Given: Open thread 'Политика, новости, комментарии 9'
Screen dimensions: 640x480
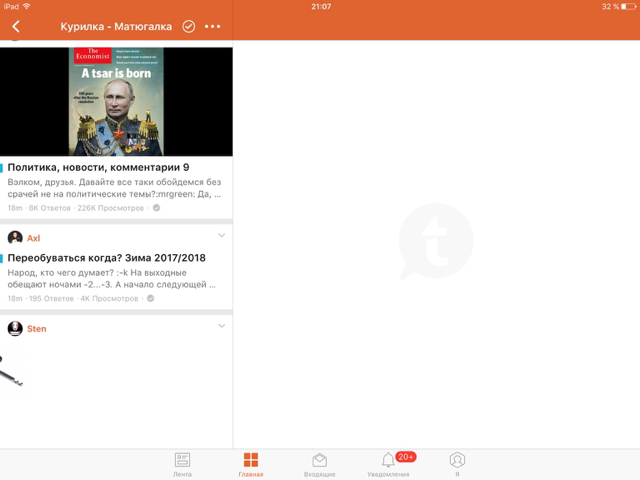Looking at the screenshot, I should [98, 167].
